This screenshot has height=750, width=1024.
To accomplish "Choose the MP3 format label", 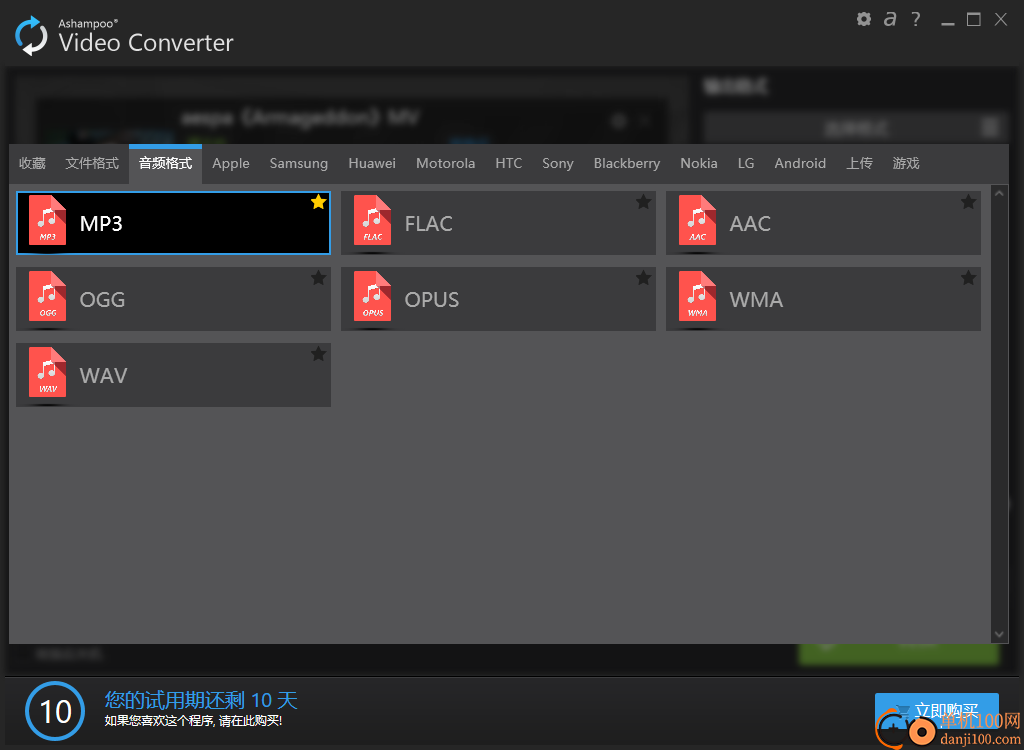I will 101,223.
